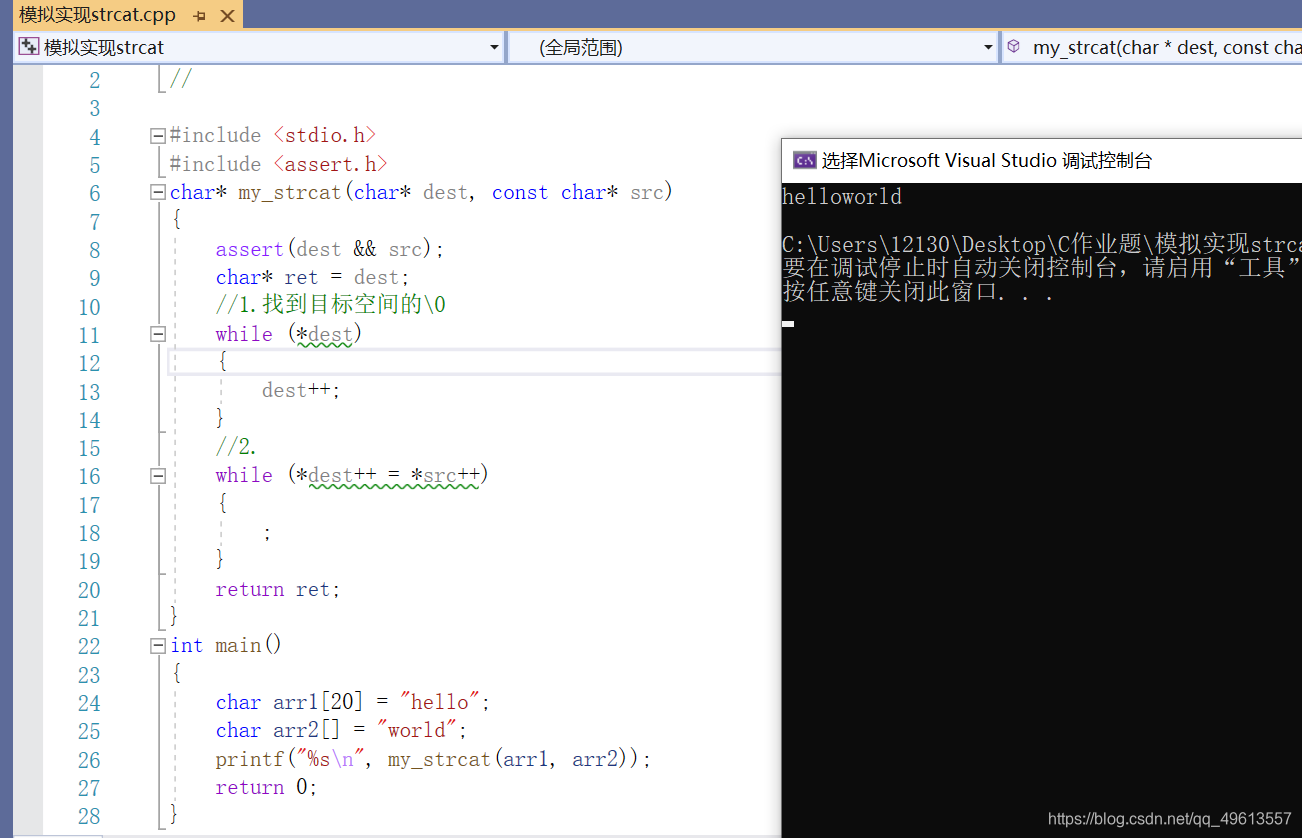Viewport: 1302px width, 838px height.
Task: Click the assert(dest && src) statement
Action: (x=329, y=249)
